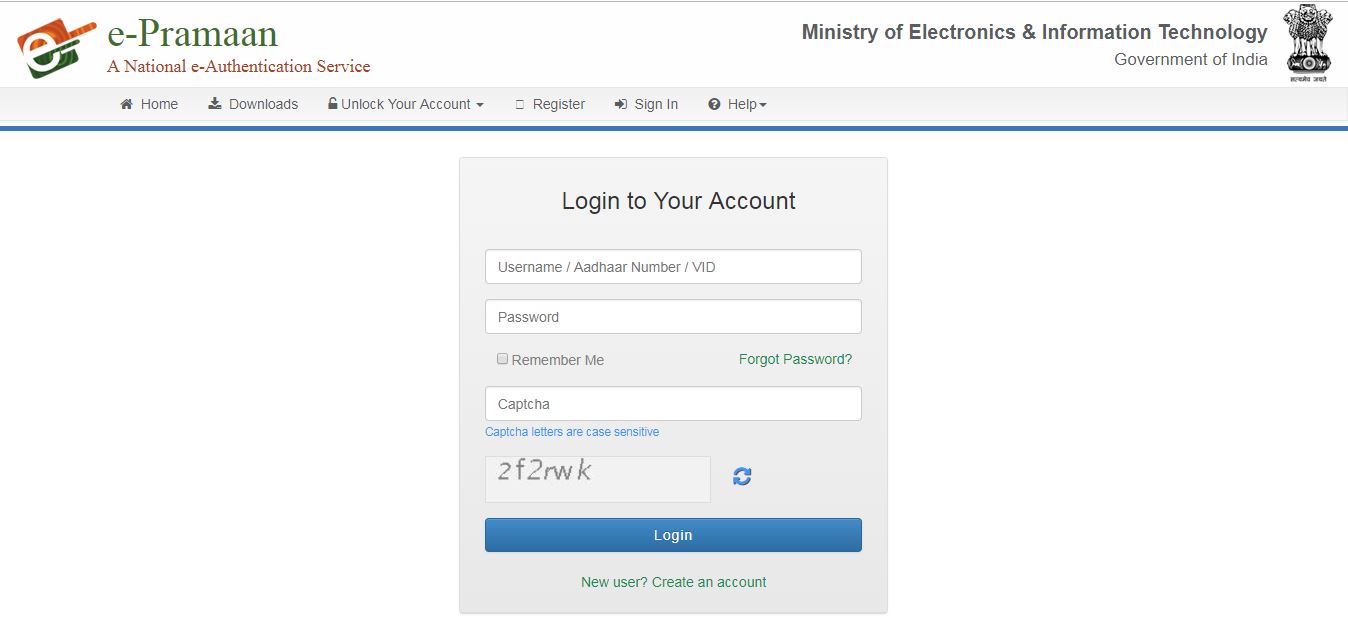Focus the Username / Aadhaar Number field

pyautogui.click(x=673, y=267)
